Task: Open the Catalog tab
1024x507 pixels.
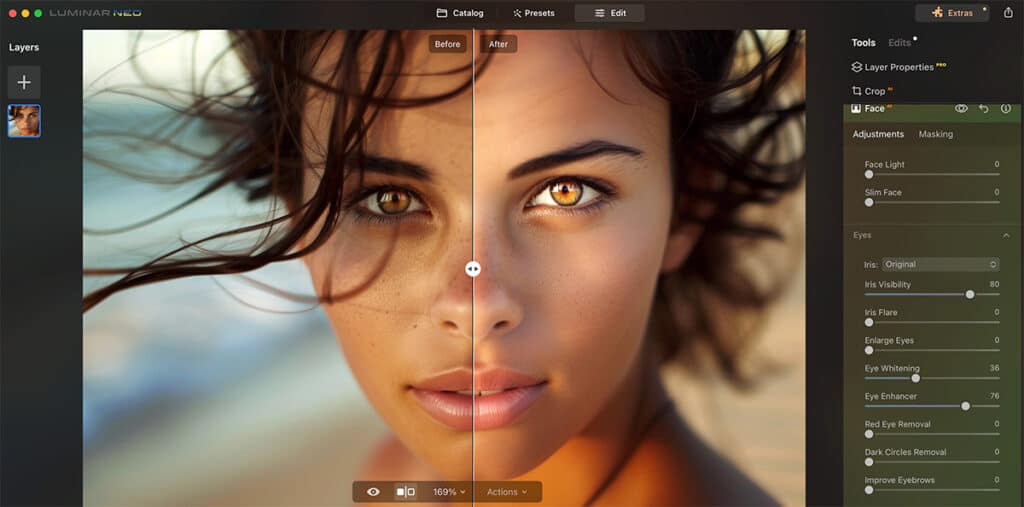Action: tap(460, 13)
